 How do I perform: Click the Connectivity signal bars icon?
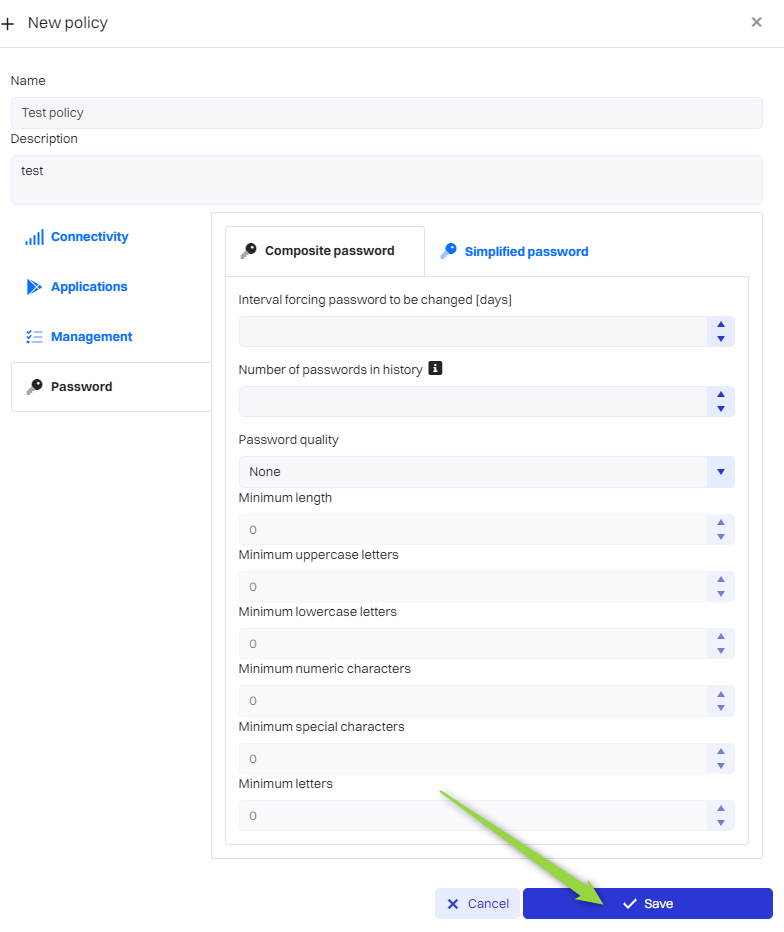tap(34, 237)
